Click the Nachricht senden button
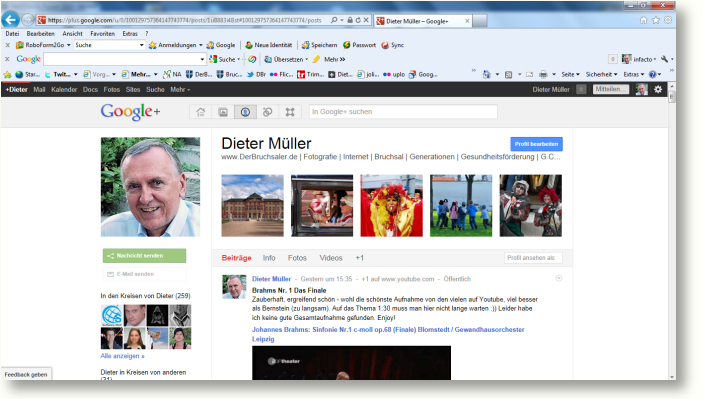 144,256
